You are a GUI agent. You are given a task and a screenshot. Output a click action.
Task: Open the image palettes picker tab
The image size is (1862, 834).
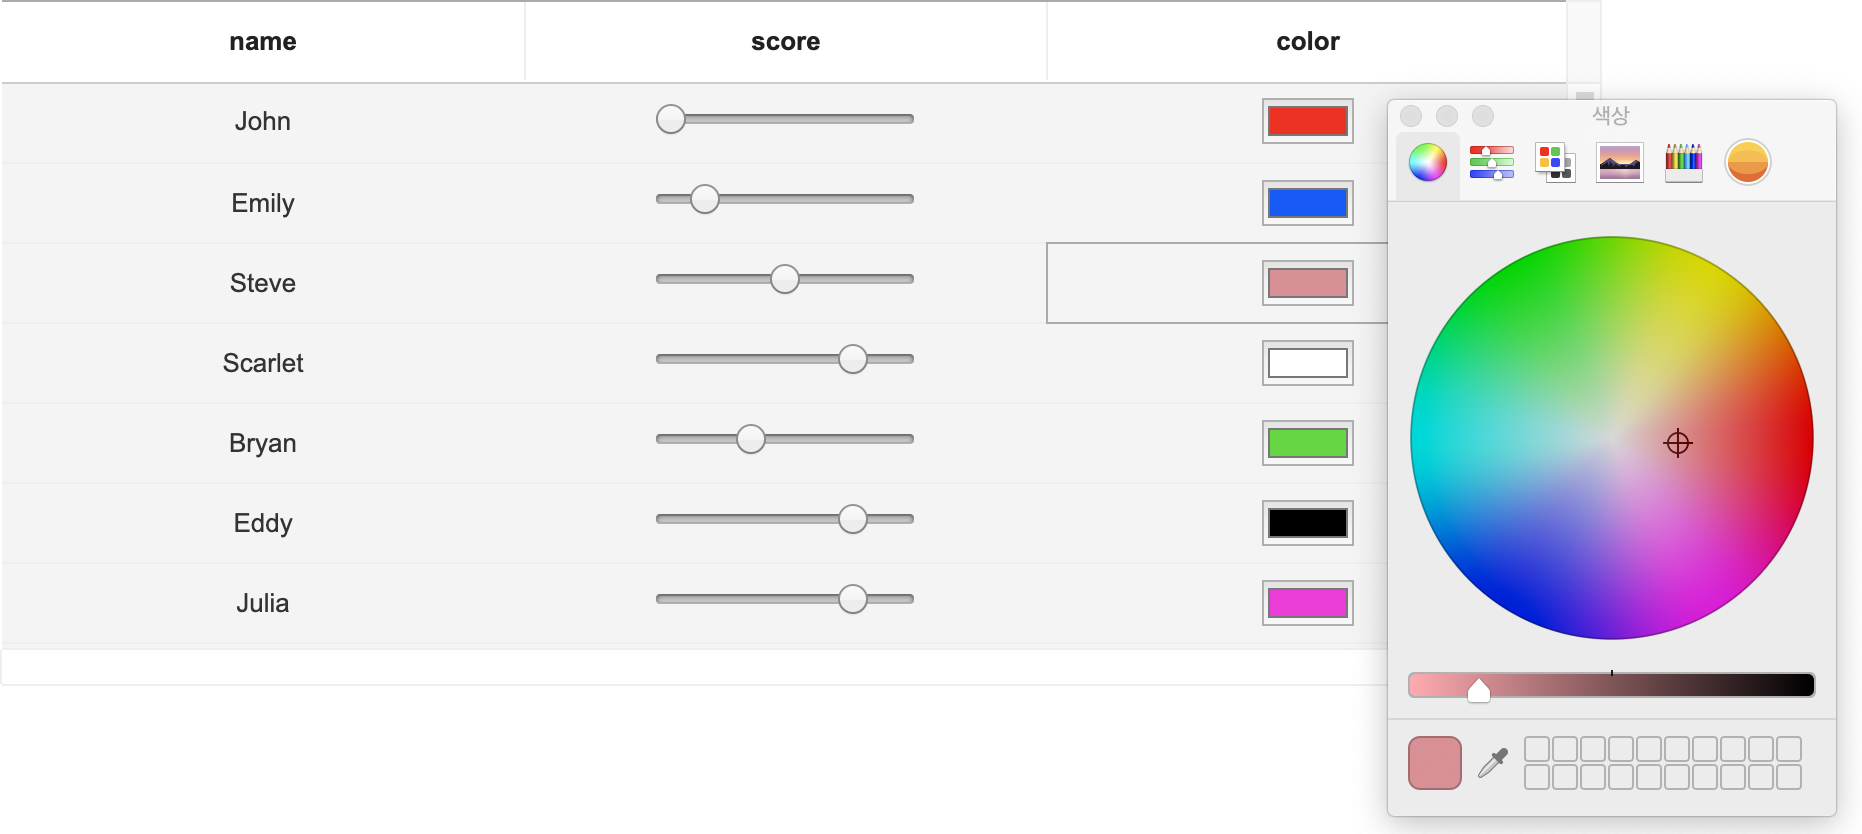(x=1620, y=162)
